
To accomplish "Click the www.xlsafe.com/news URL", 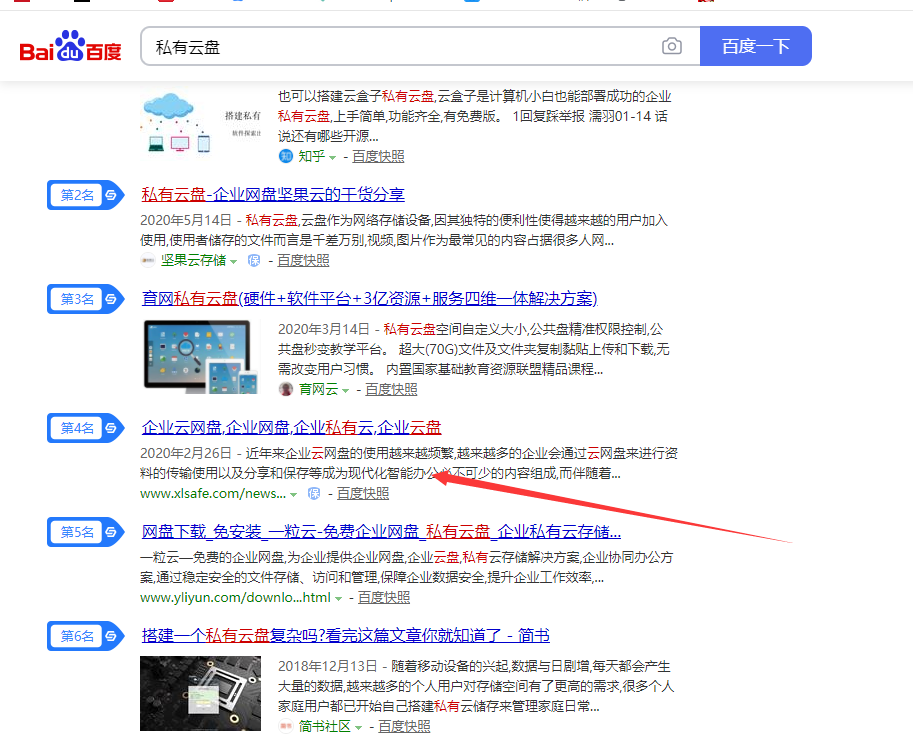I will point(213,494).
